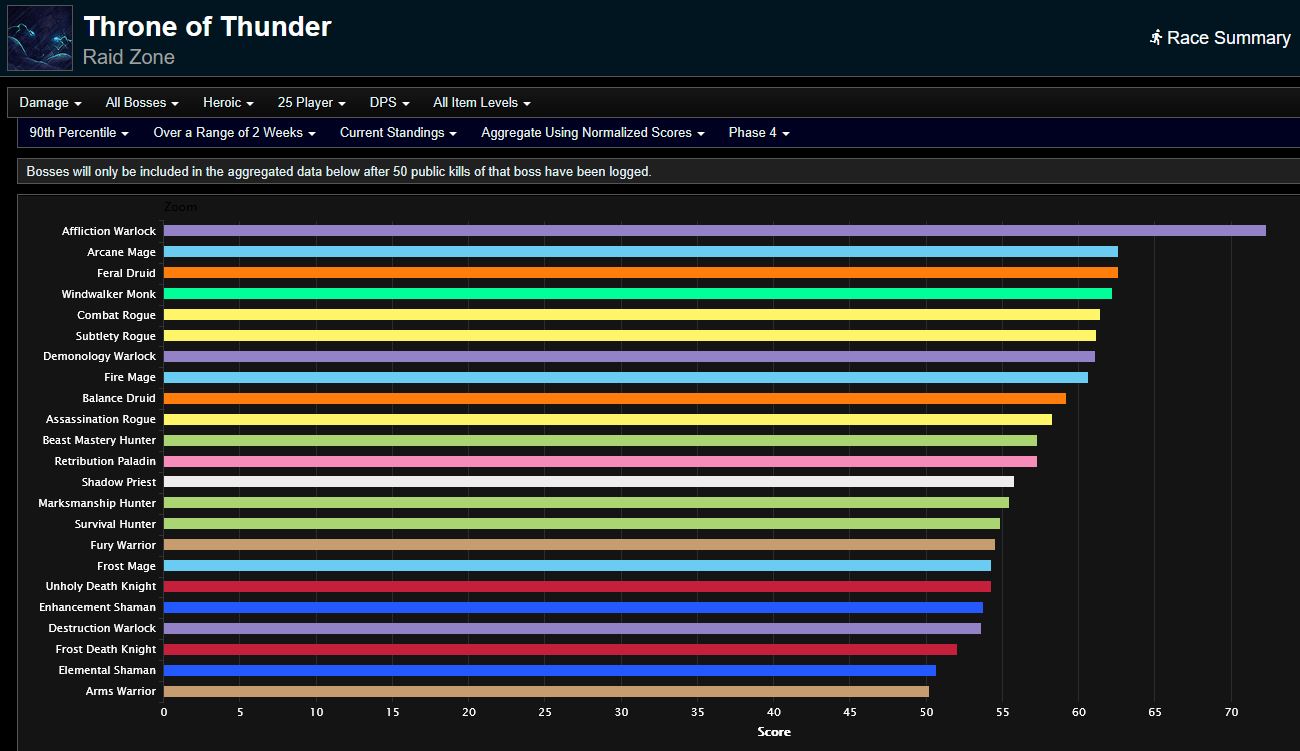Image resolution: width=1300 pixels, height=751 pixels.
Task: Select the Balance Druid bar
Action: tap(614, 399)
